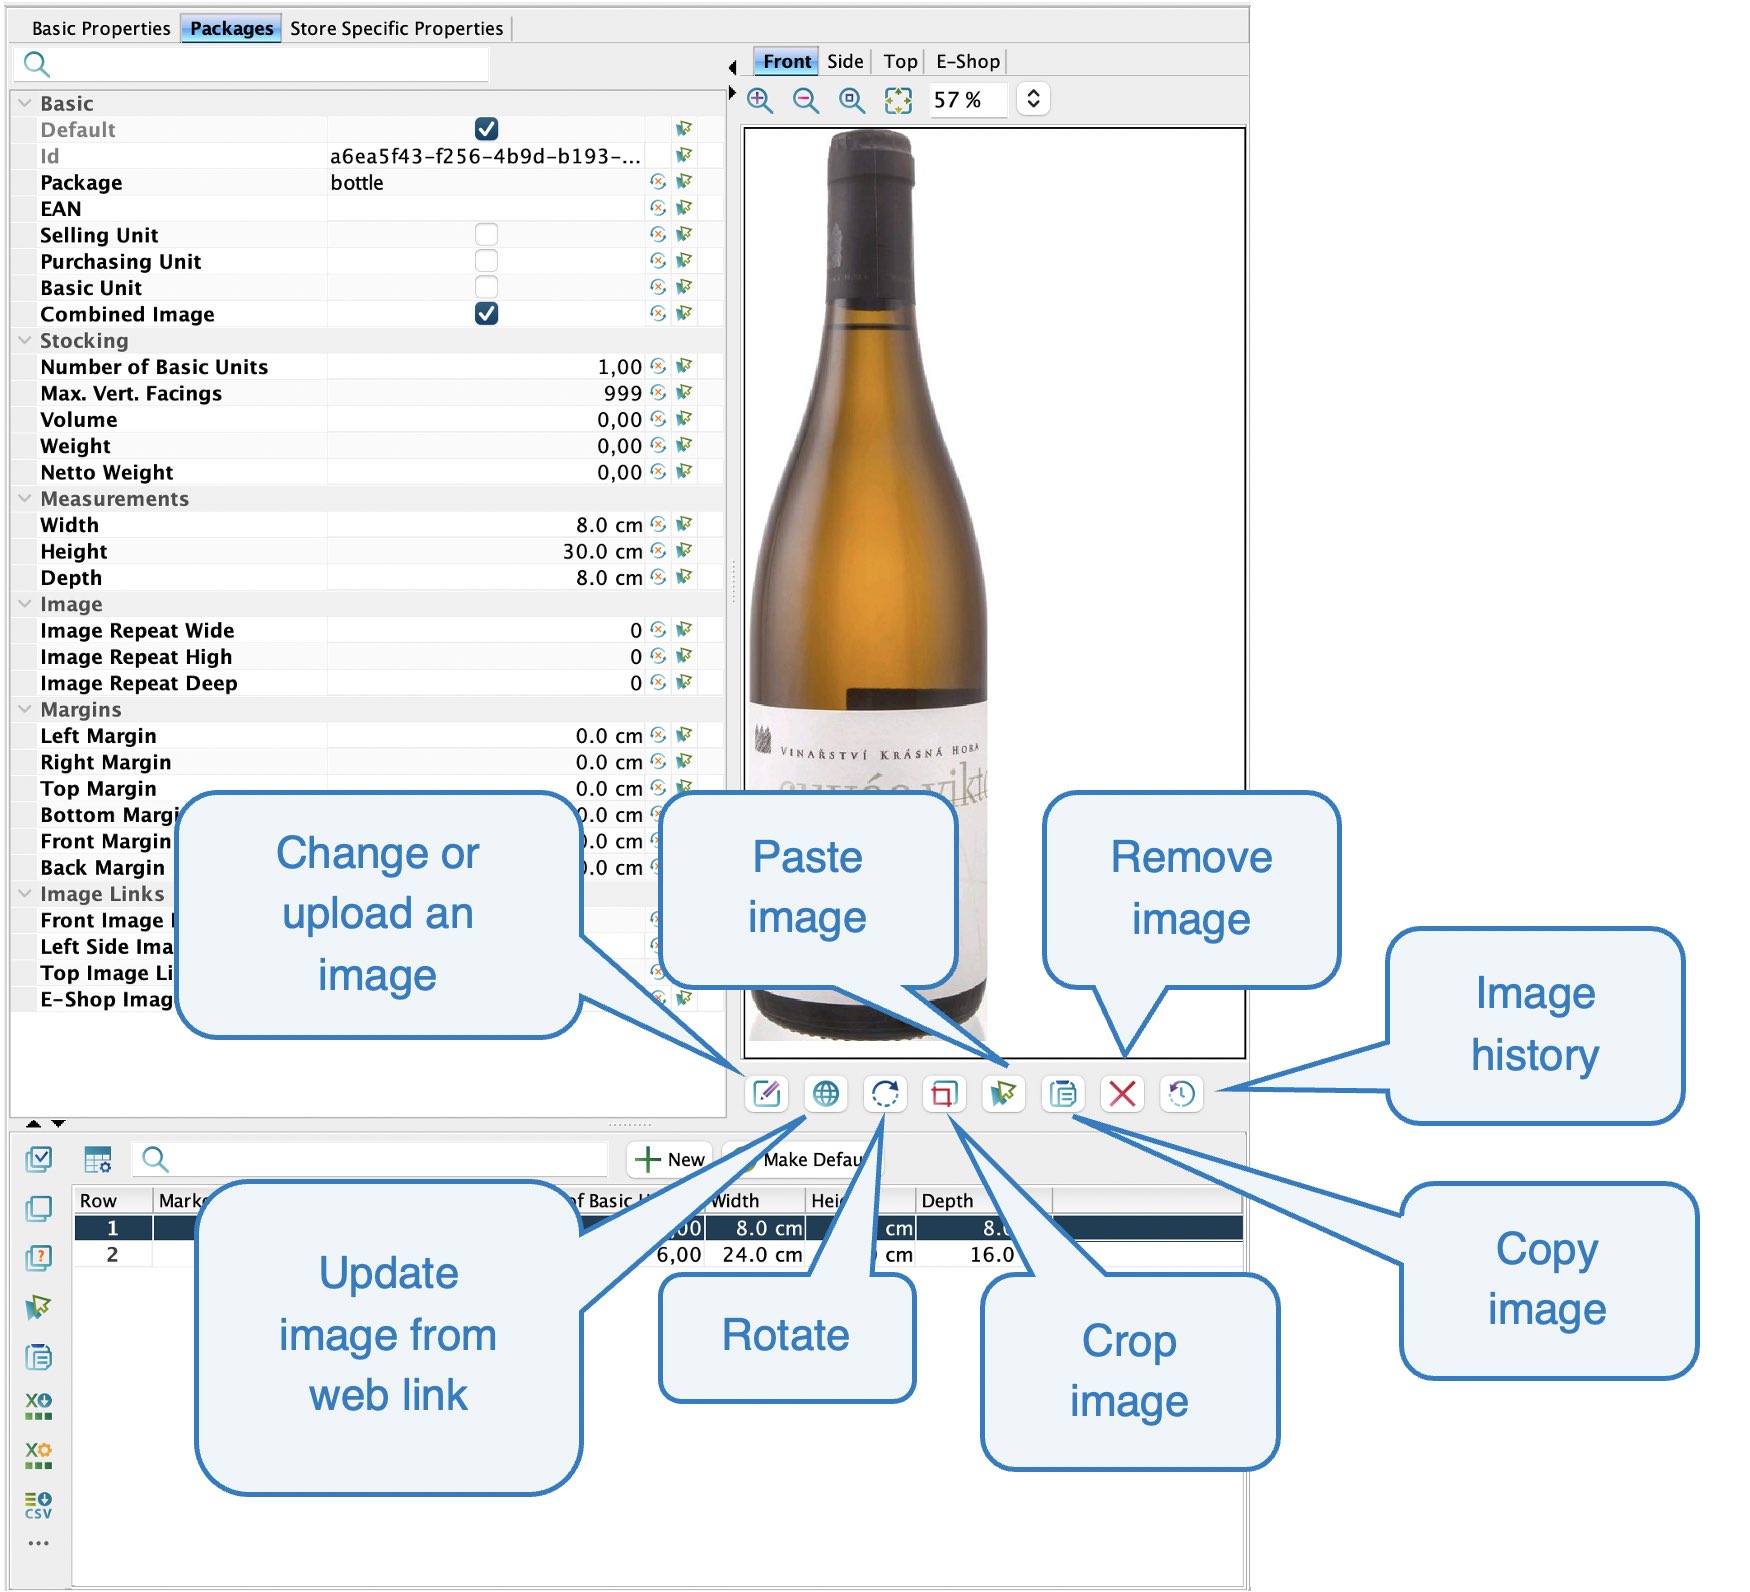Click the fit to view icon
The height and width of the screenshot is (1592, 1750).
tap(898, 100)
